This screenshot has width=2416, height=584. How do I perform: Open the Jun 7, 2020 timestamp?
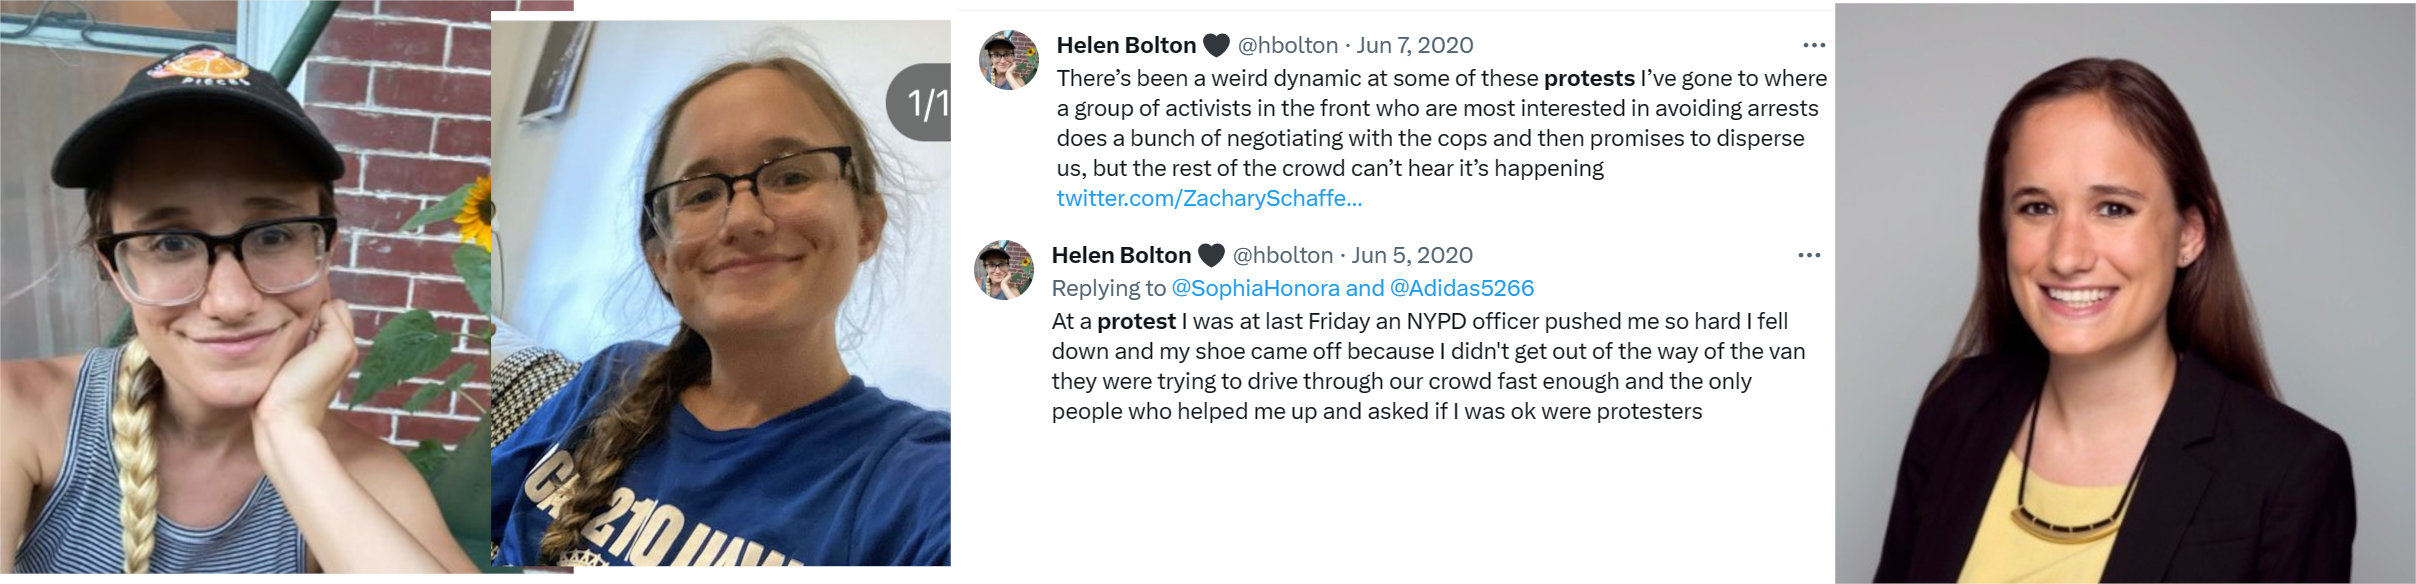tap(1414, 45)
